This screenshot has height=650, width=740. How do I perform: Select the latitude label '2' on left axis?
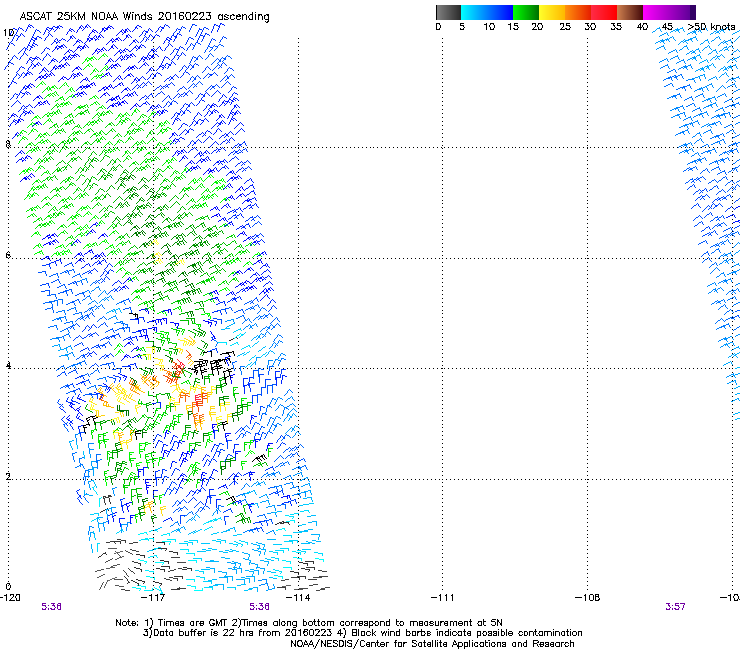pyautogui.click(x=8, y=476)
